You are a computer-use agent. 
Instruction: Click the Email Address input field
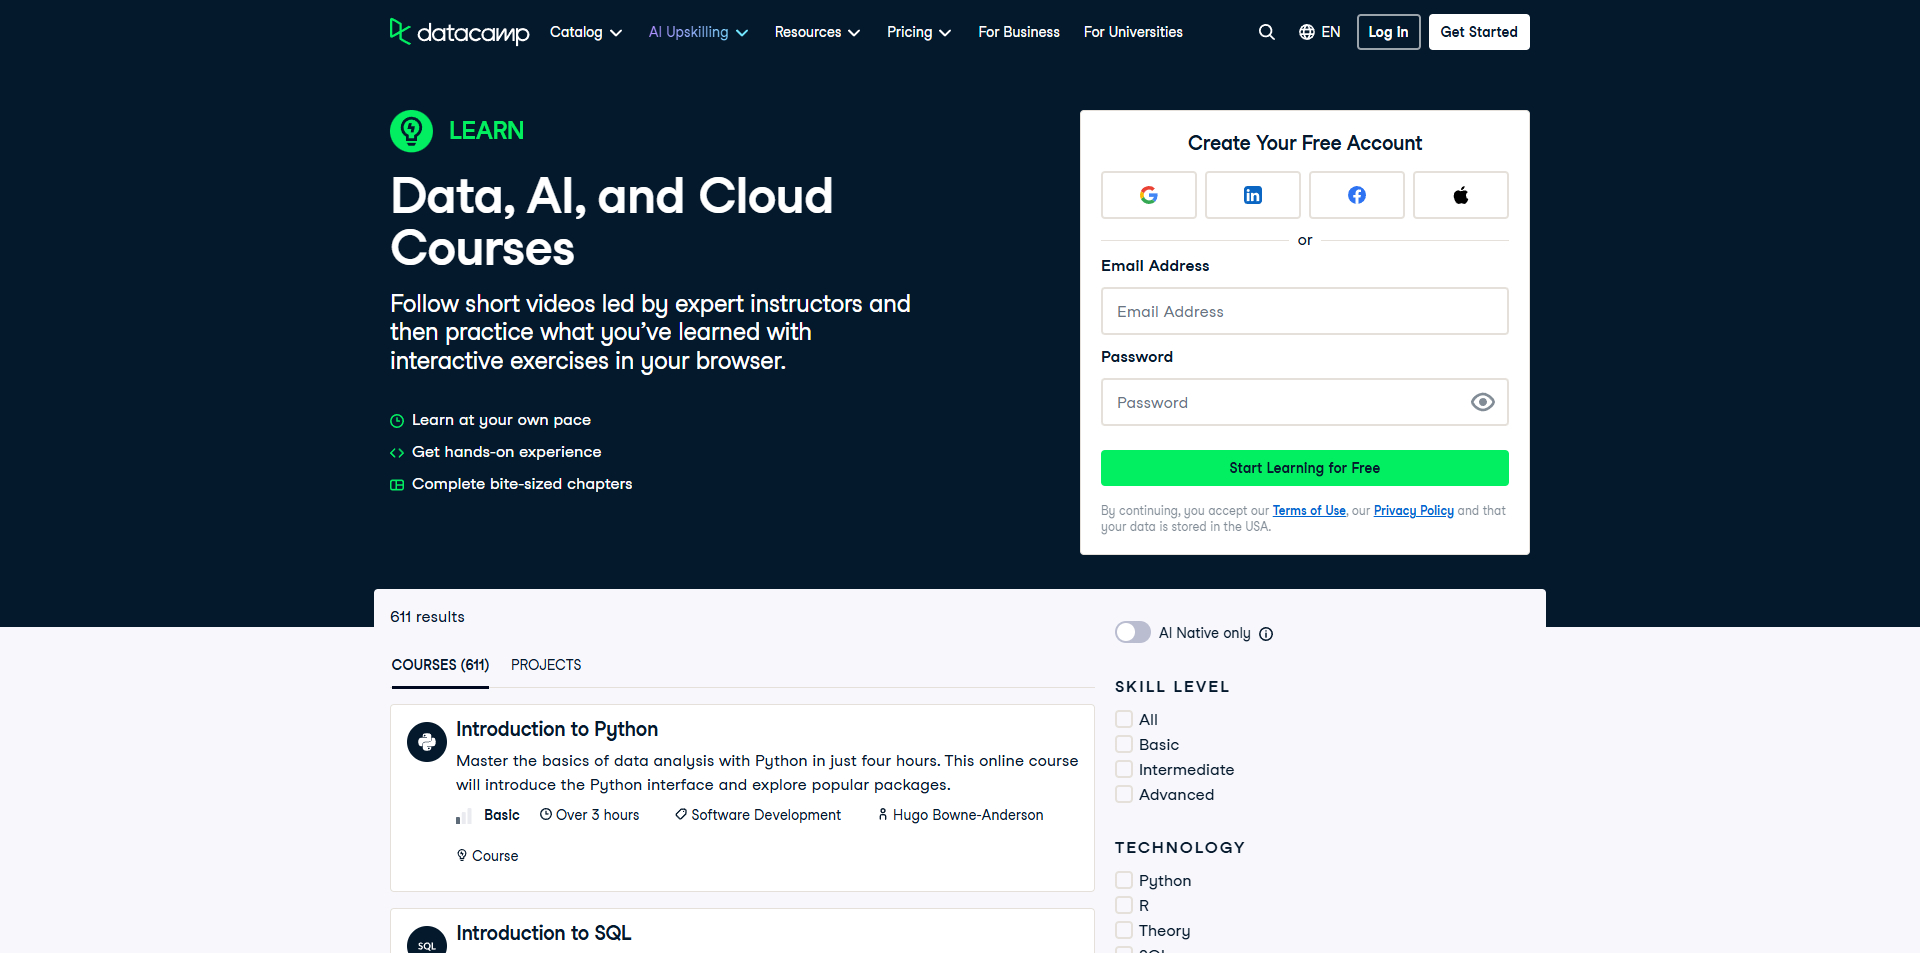point(1304,311)
